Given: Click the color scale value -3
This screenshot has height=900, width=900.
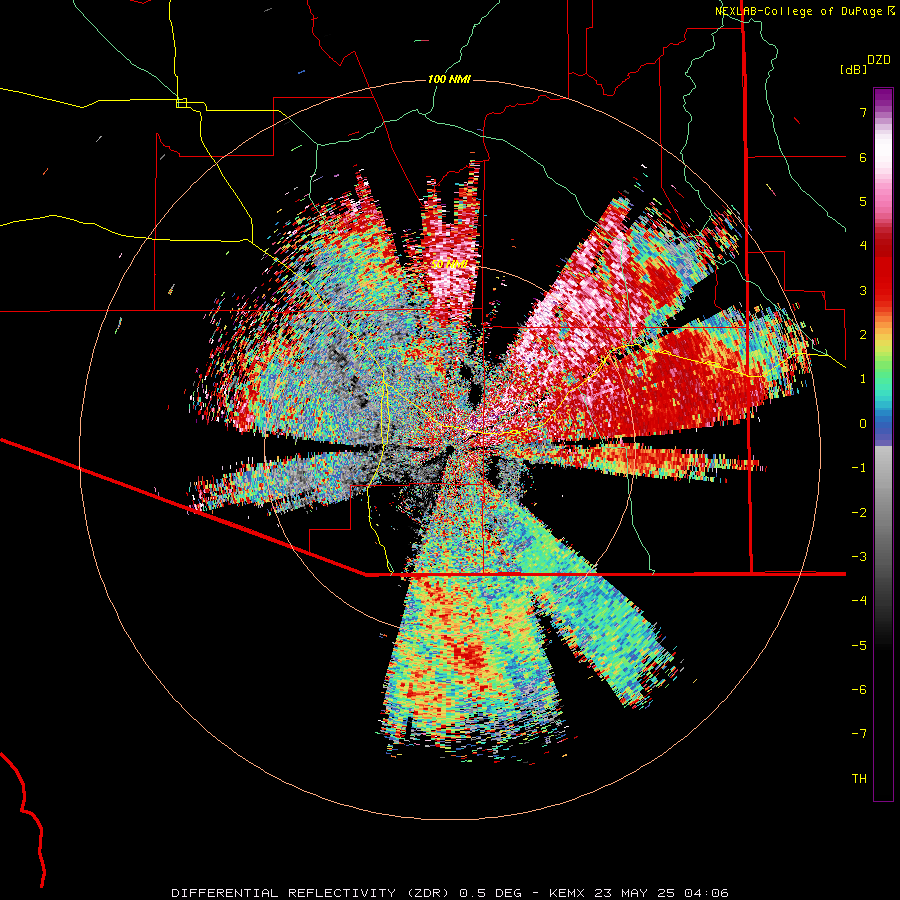Looking at the screenshot, I should (x=859, y=557).
